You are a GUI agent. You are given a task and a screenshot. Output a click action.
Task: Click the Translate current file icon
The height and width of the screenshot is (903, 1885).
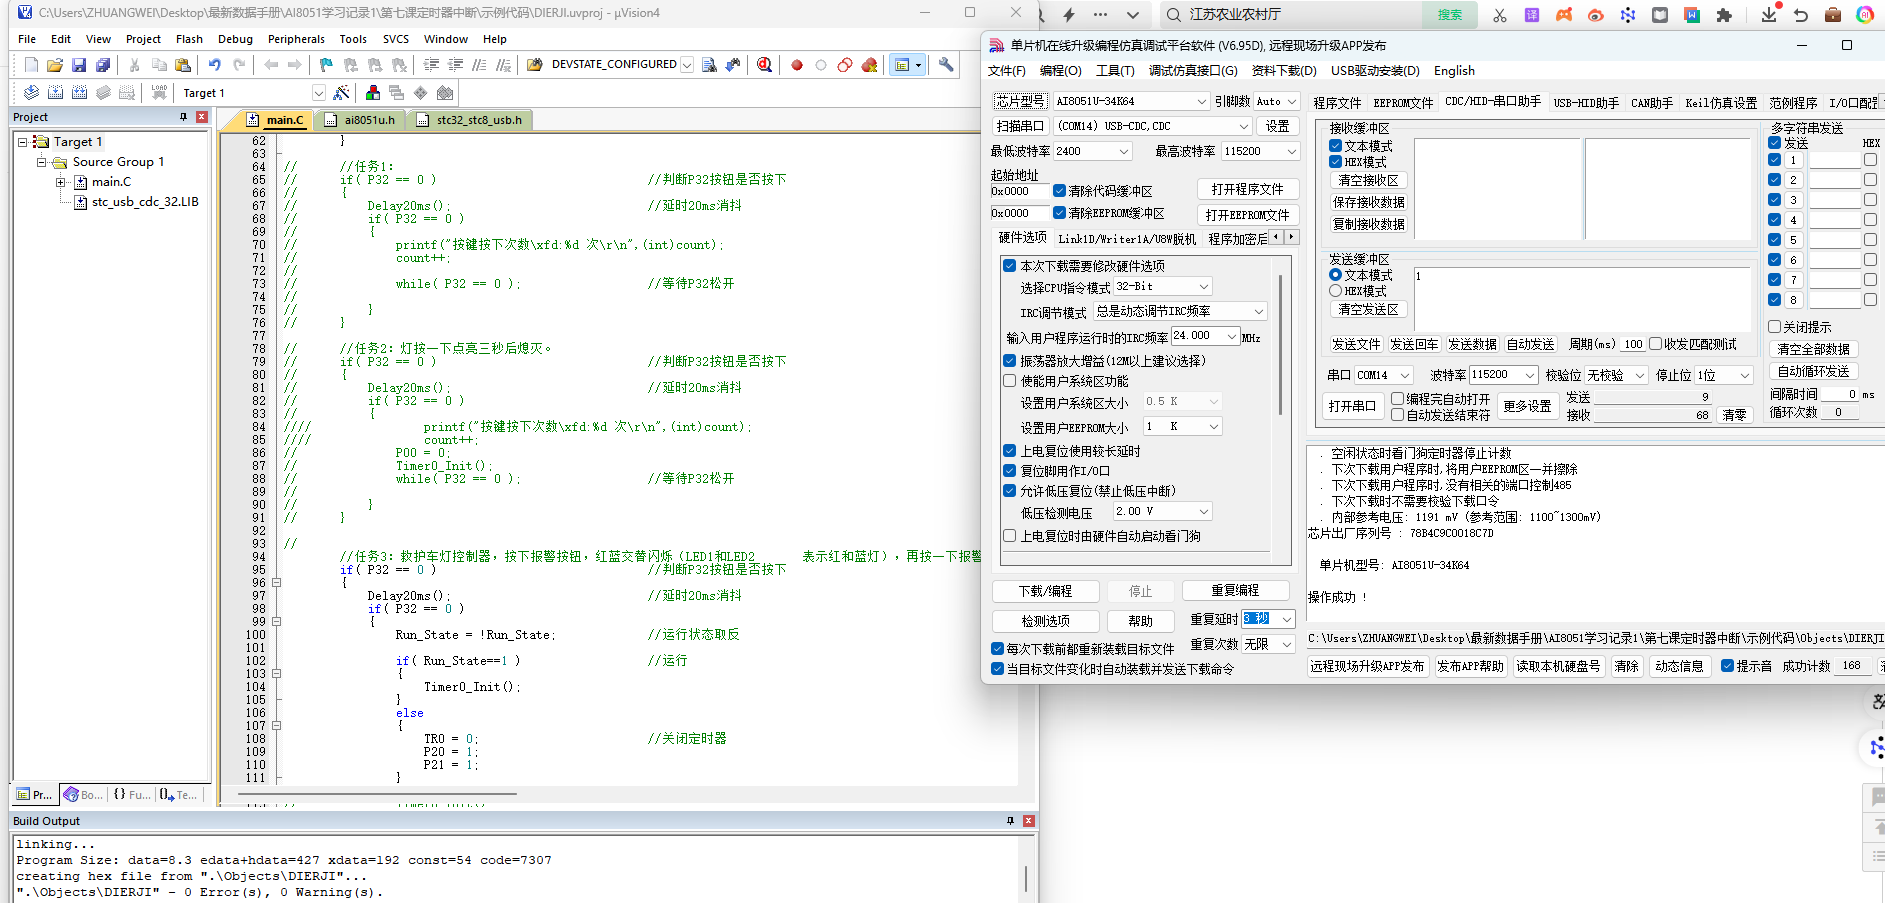[x=31, y=93]
